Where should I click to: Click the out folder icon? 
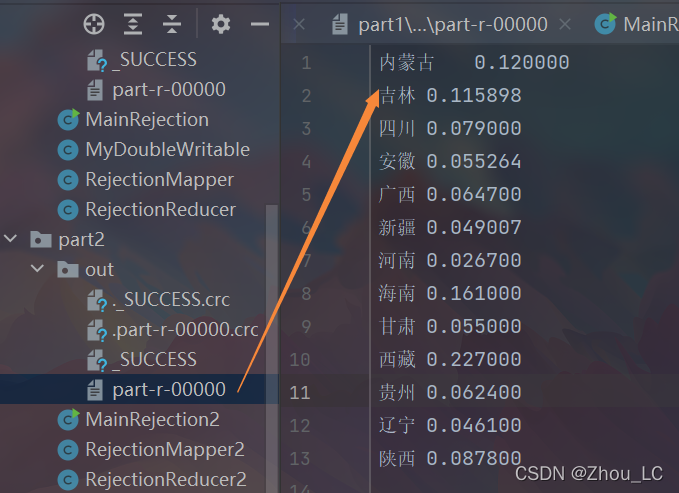[68, 269]
